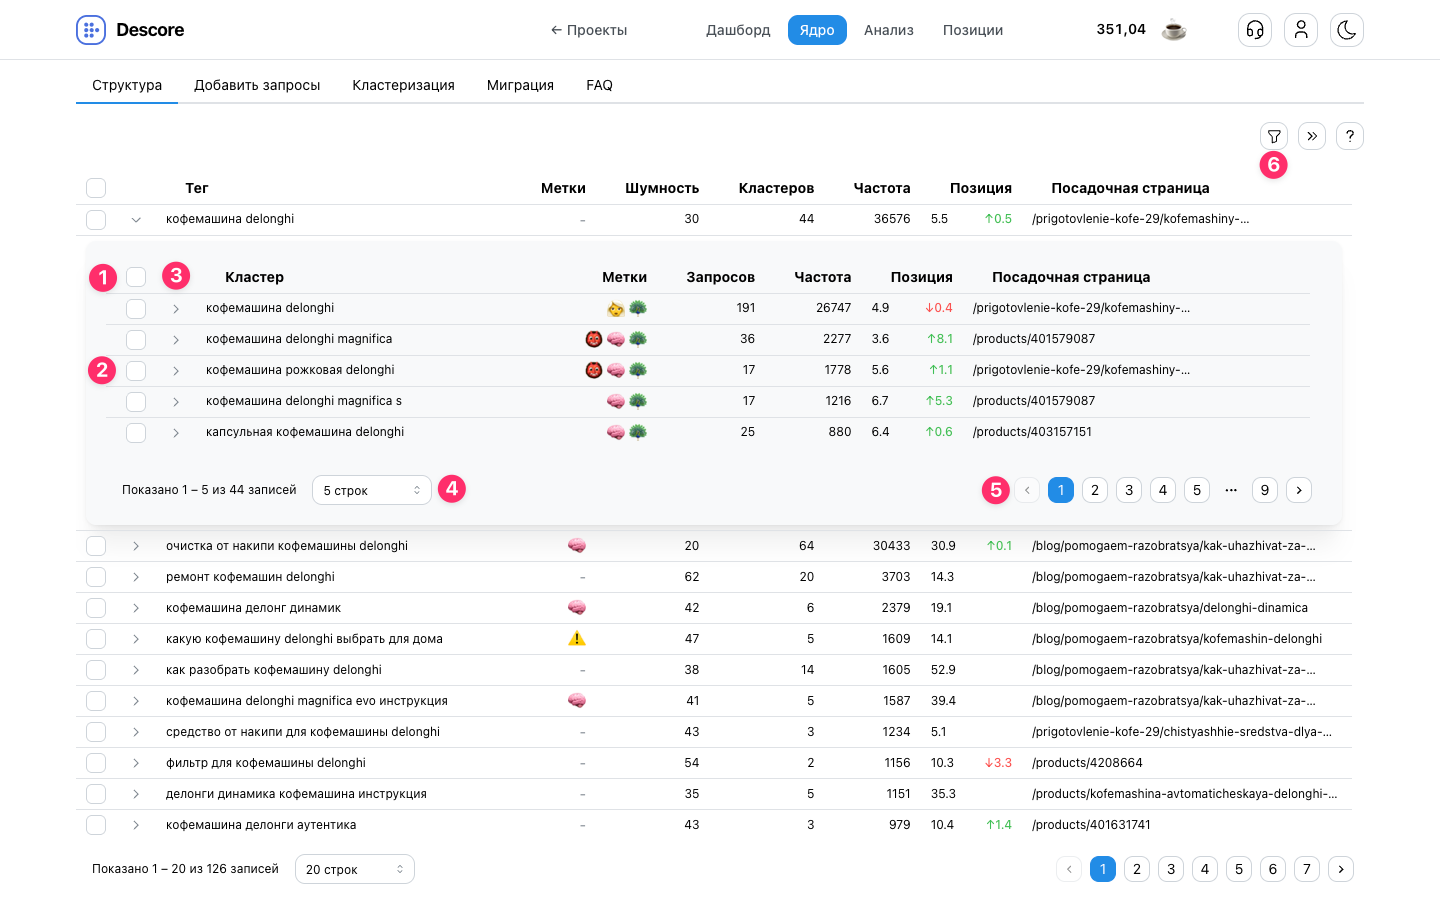Viewport: 1440px width, 900px height.
Task: Go to previous page in bottom tag pagination
Action: click(x=1069, y=869)
